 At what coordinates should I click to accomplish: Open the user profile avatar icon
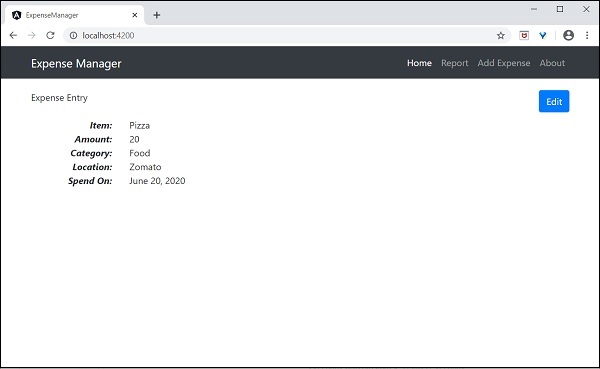click(568, 36)
